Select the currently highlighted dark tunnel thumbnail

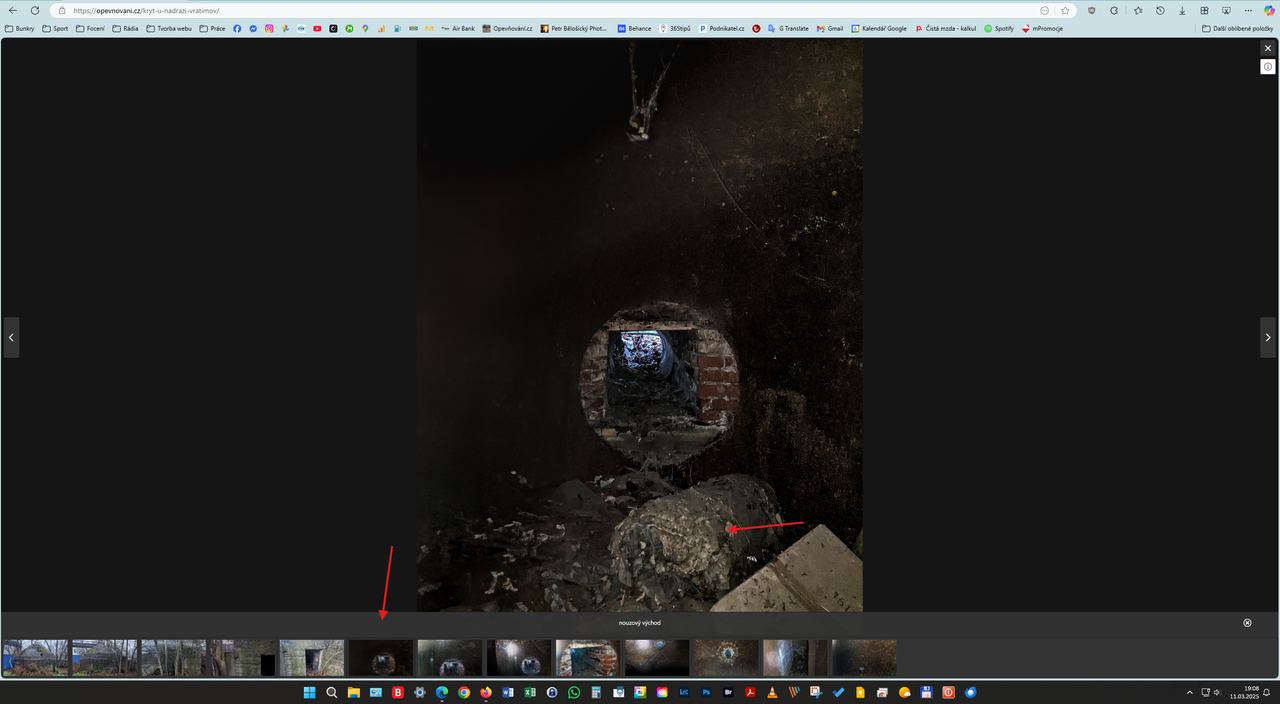tap(381, 658)
